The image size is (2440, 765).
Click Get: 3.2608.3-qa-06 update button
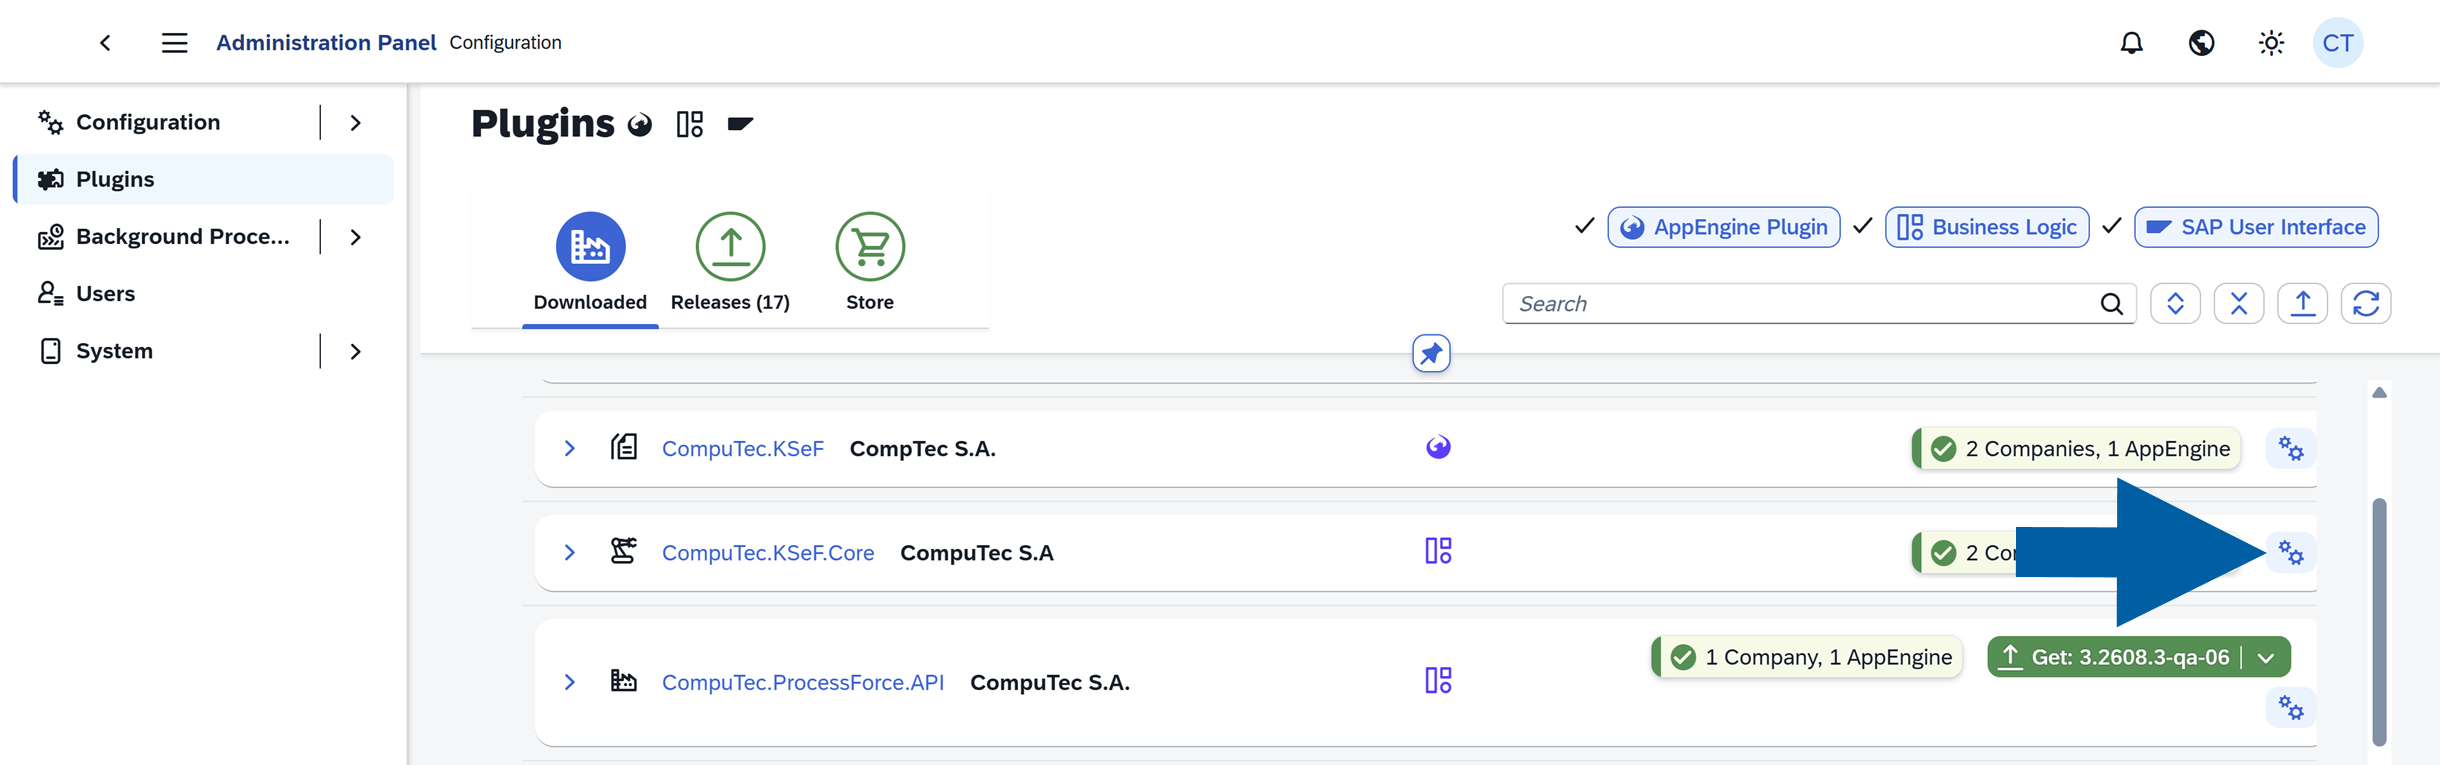click(2116, 658)
